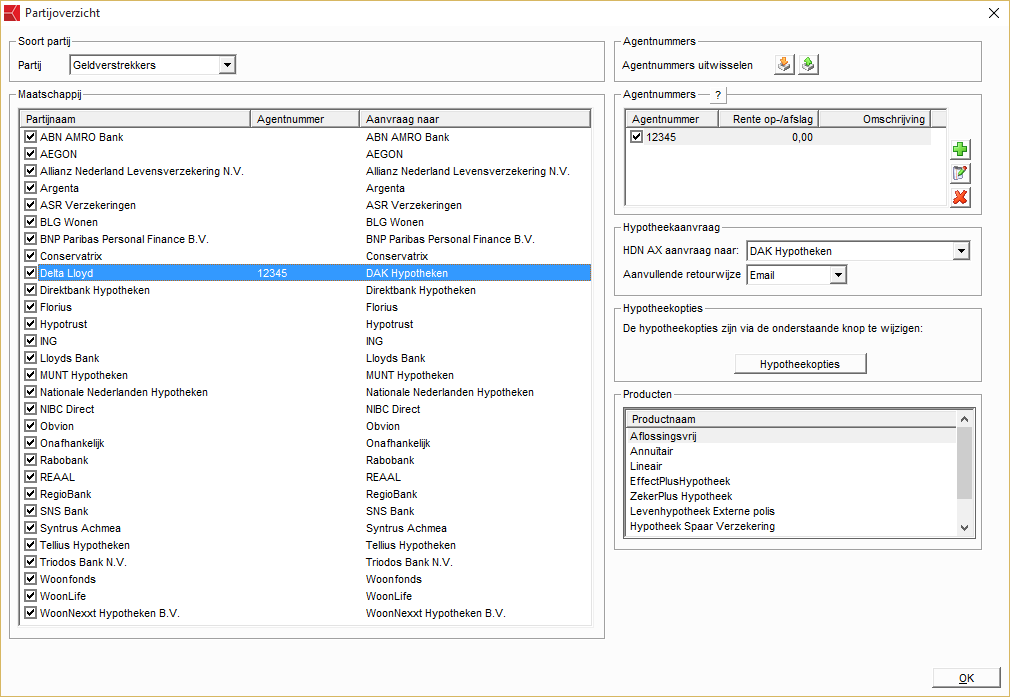Select the Woonfonds row

click(x=306, y=579)
